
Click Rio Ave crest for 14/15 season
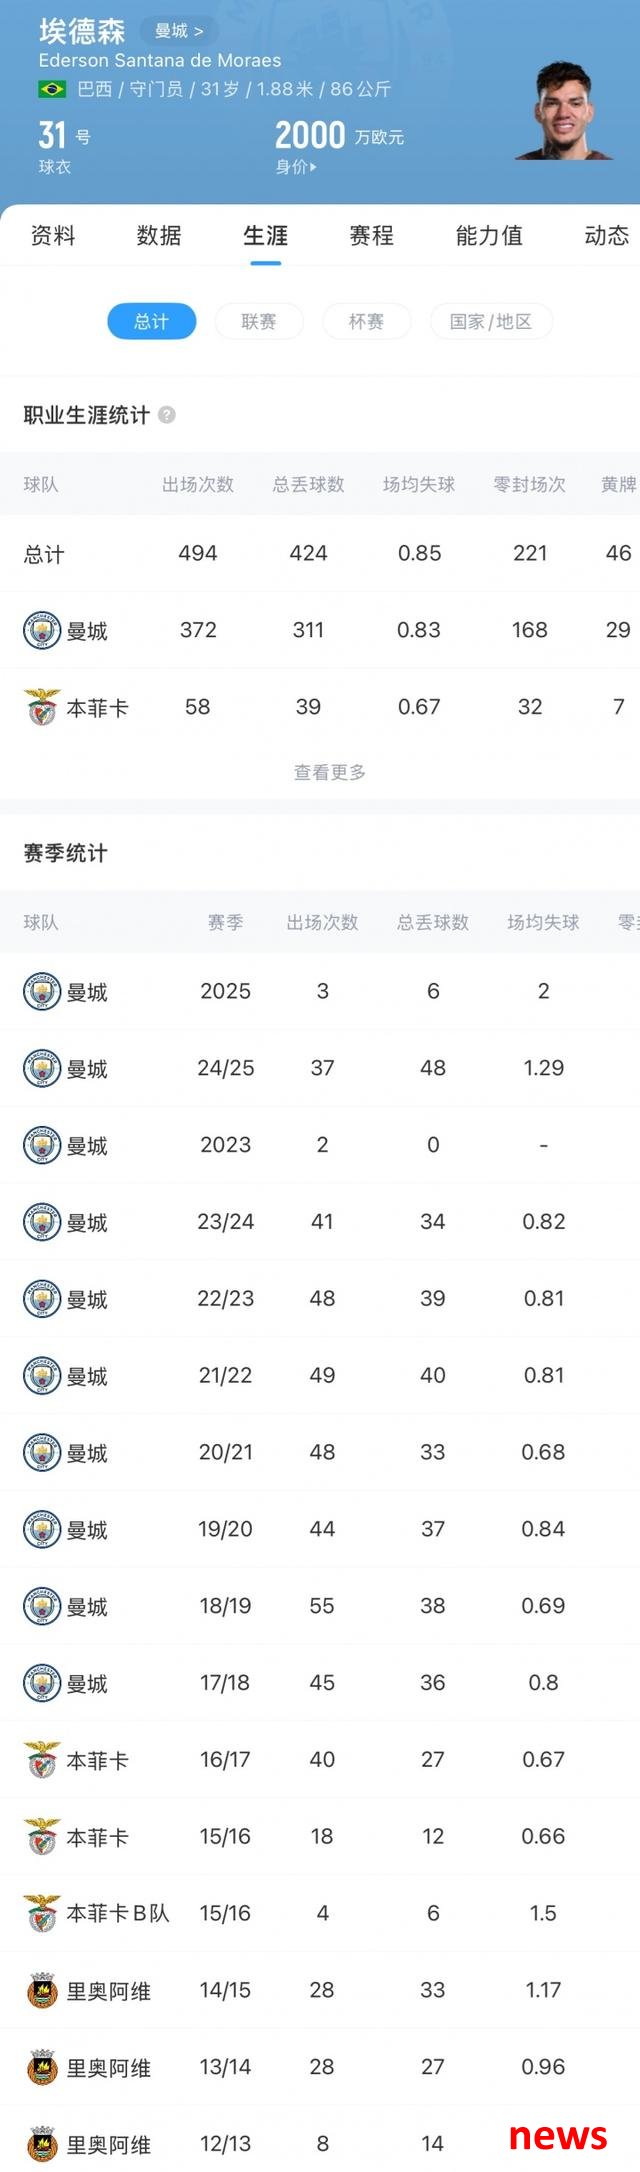click(x=42, y=1990)
